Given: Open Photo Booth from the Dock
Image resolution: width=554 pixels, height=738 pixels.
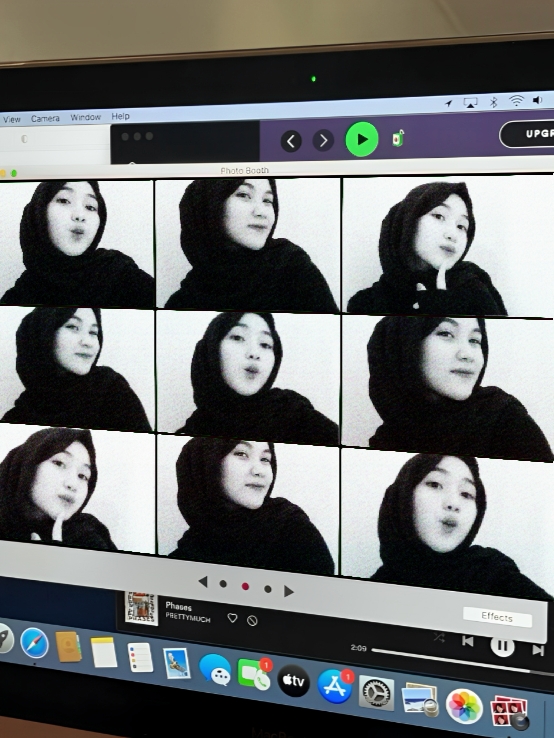Looking at the screenshot, I should pos(509,713).
